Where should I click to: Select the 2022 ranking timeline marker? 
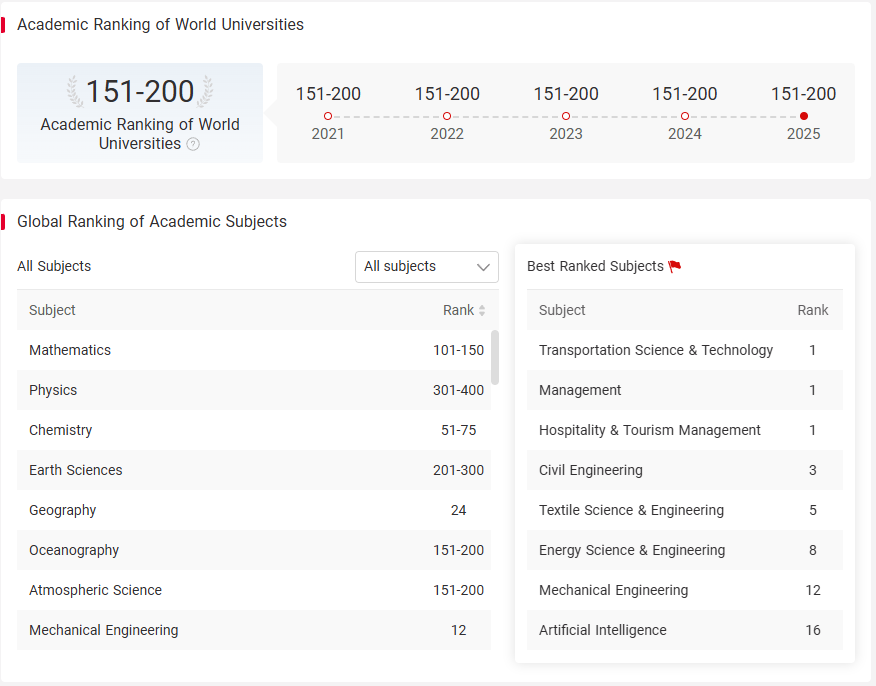pyautogui.click(x=447, y=116)
